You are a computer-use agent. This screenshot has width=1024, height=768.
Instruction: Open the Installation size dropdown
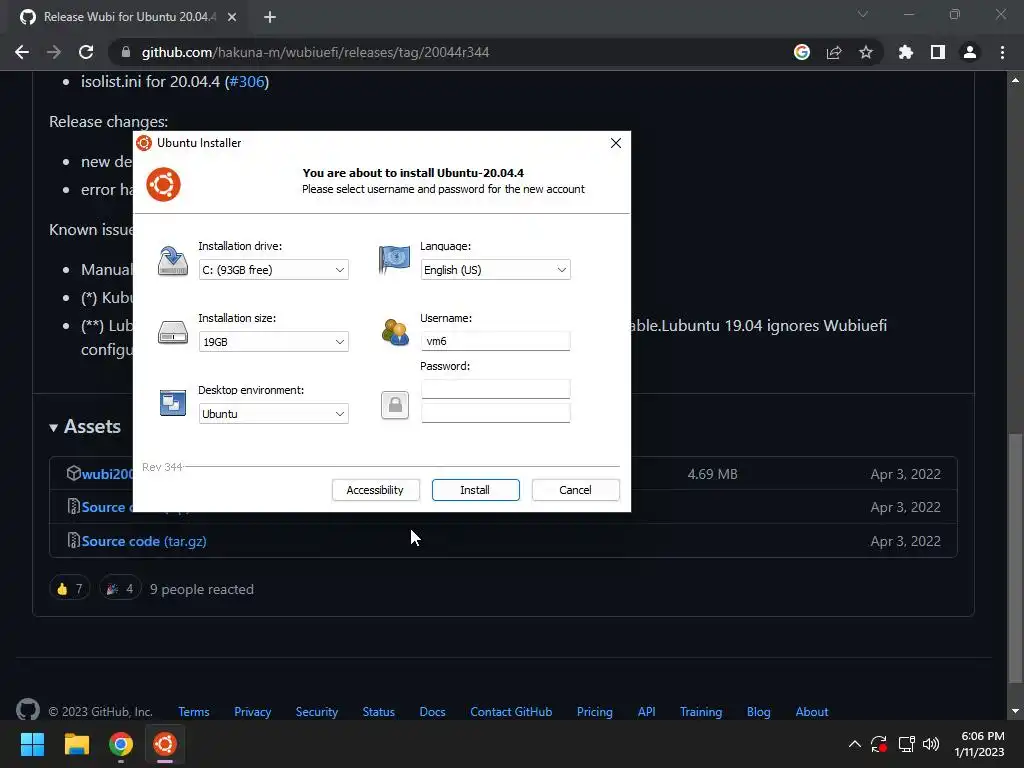[273, 342]
